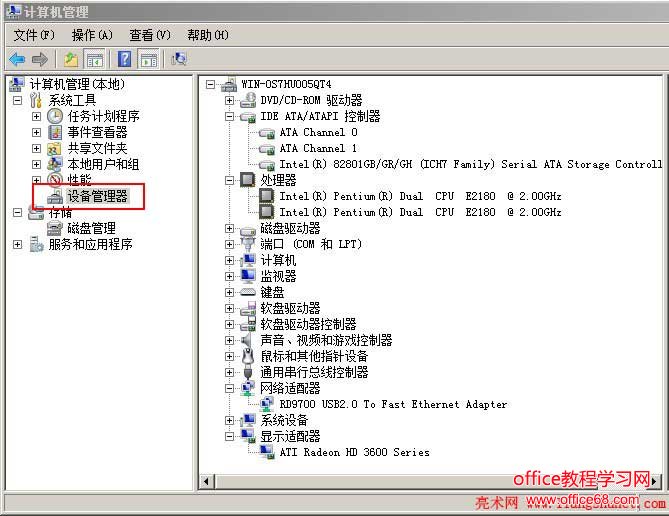Open the 文件(F) menu
This screenshot has width=669, height=516.
click(34, 35)
